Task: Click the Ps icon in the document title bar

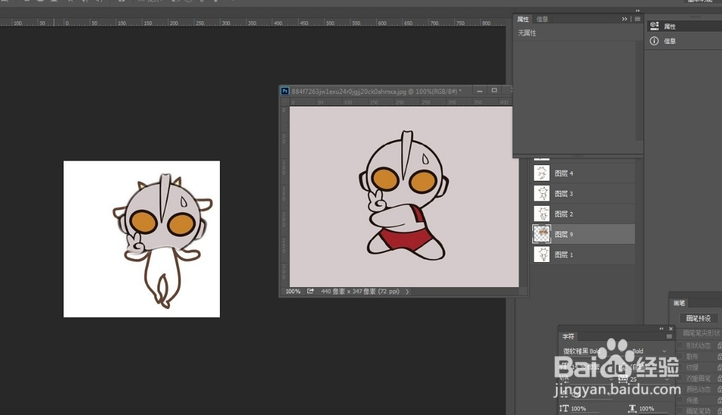Action: (x=285, y=91)
